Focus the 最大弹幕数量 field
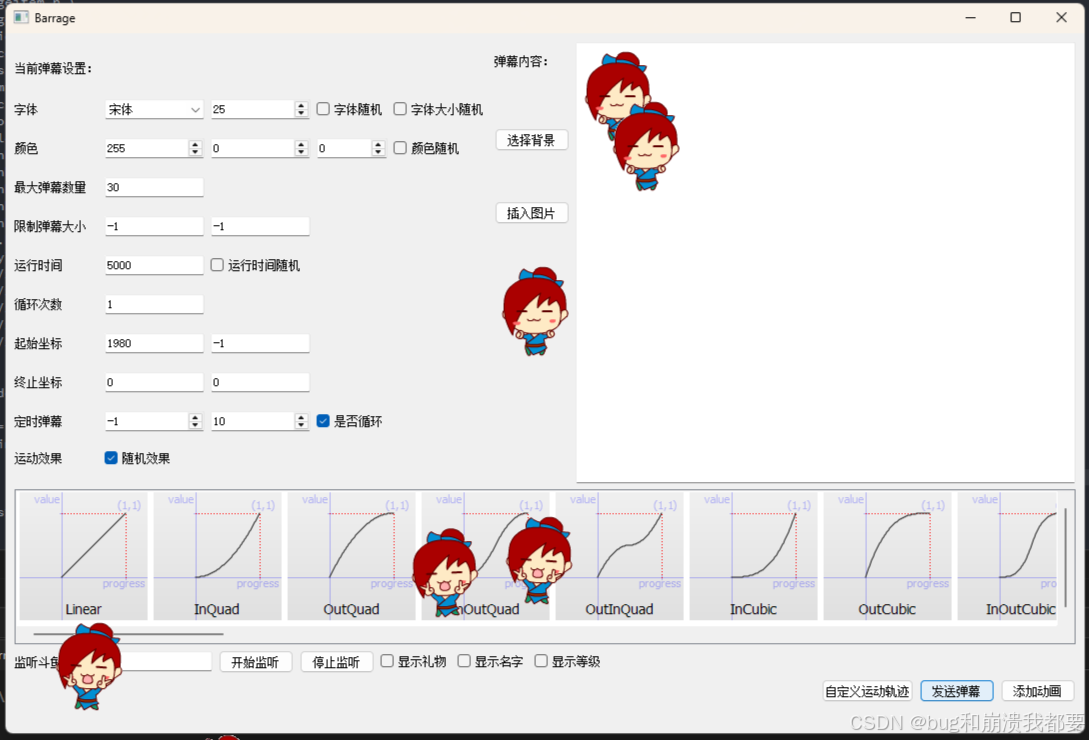 tap(154, 187)
